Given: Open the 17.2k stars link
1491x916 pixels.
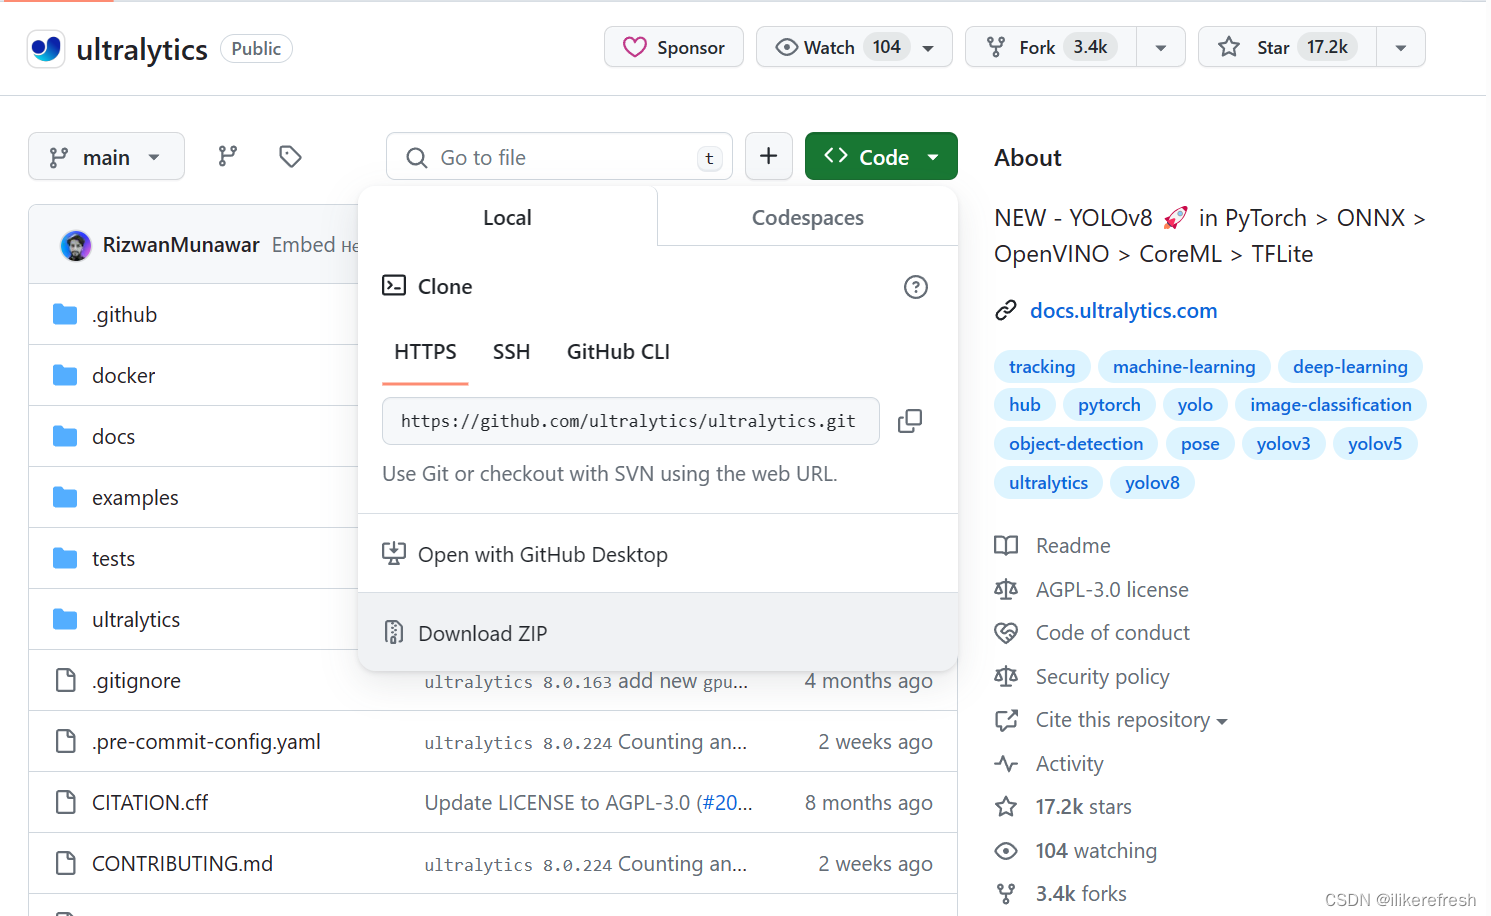Looking at the screenshot, I should (x=1084, y=807).
